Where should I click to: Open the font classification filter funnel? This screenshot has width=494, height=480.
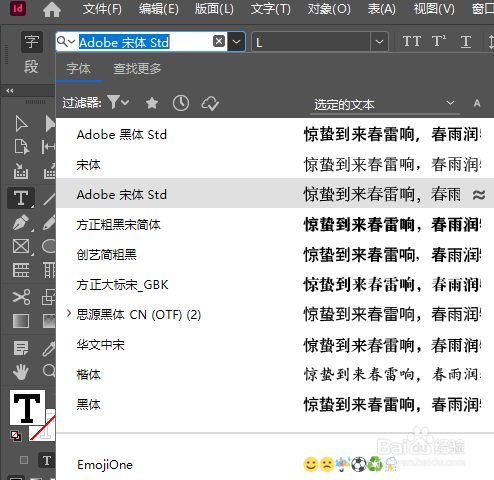coord(118,102)
